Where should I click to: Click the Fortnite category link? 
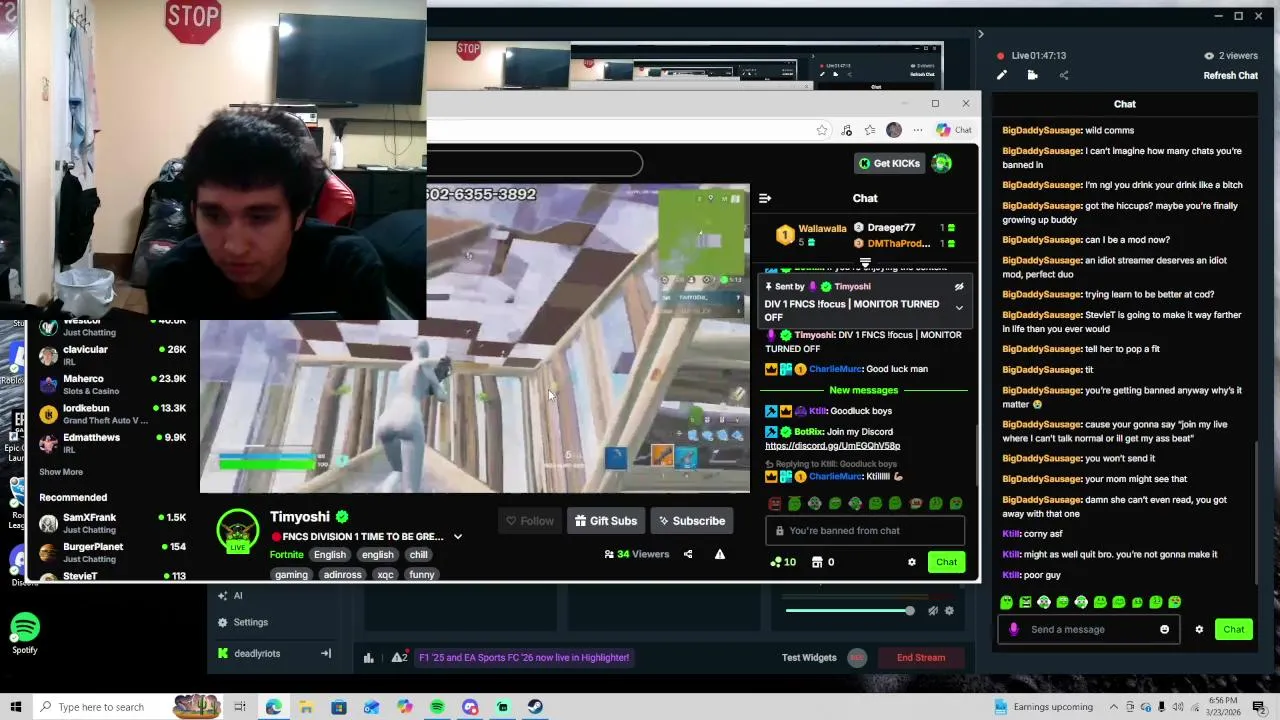pyautogui.click(x=286, y=555)
